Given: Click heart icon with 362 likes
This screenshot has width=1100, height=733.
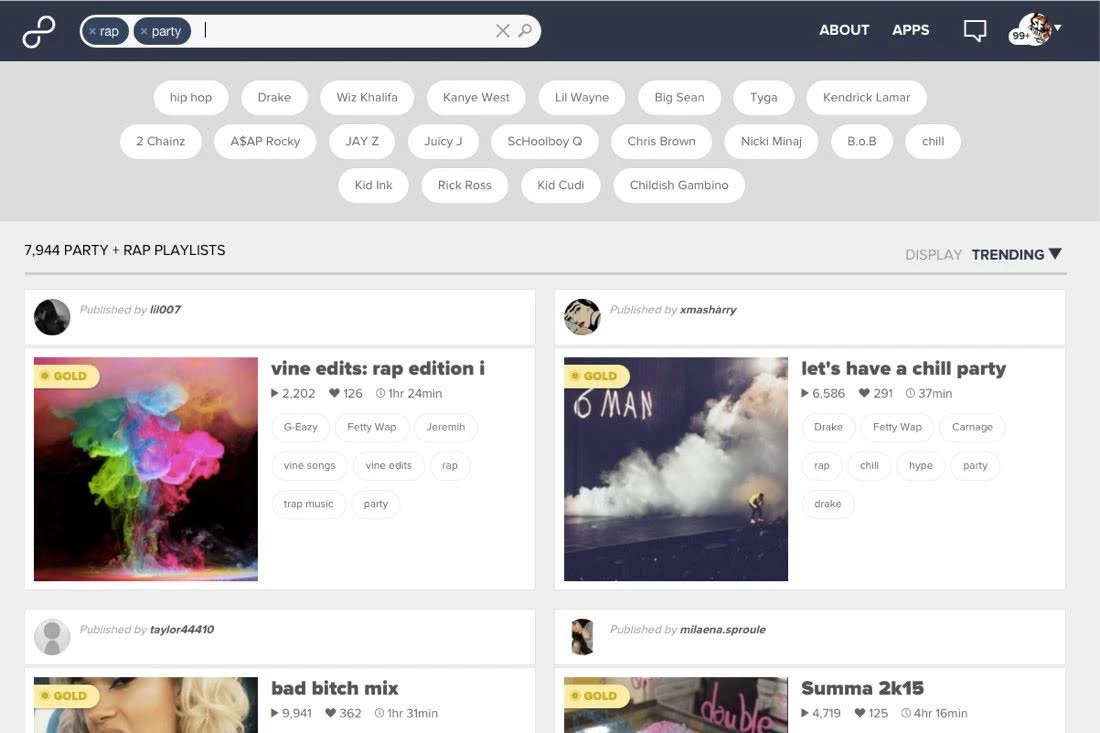Looking at the screenshot, I should (330, 713).
